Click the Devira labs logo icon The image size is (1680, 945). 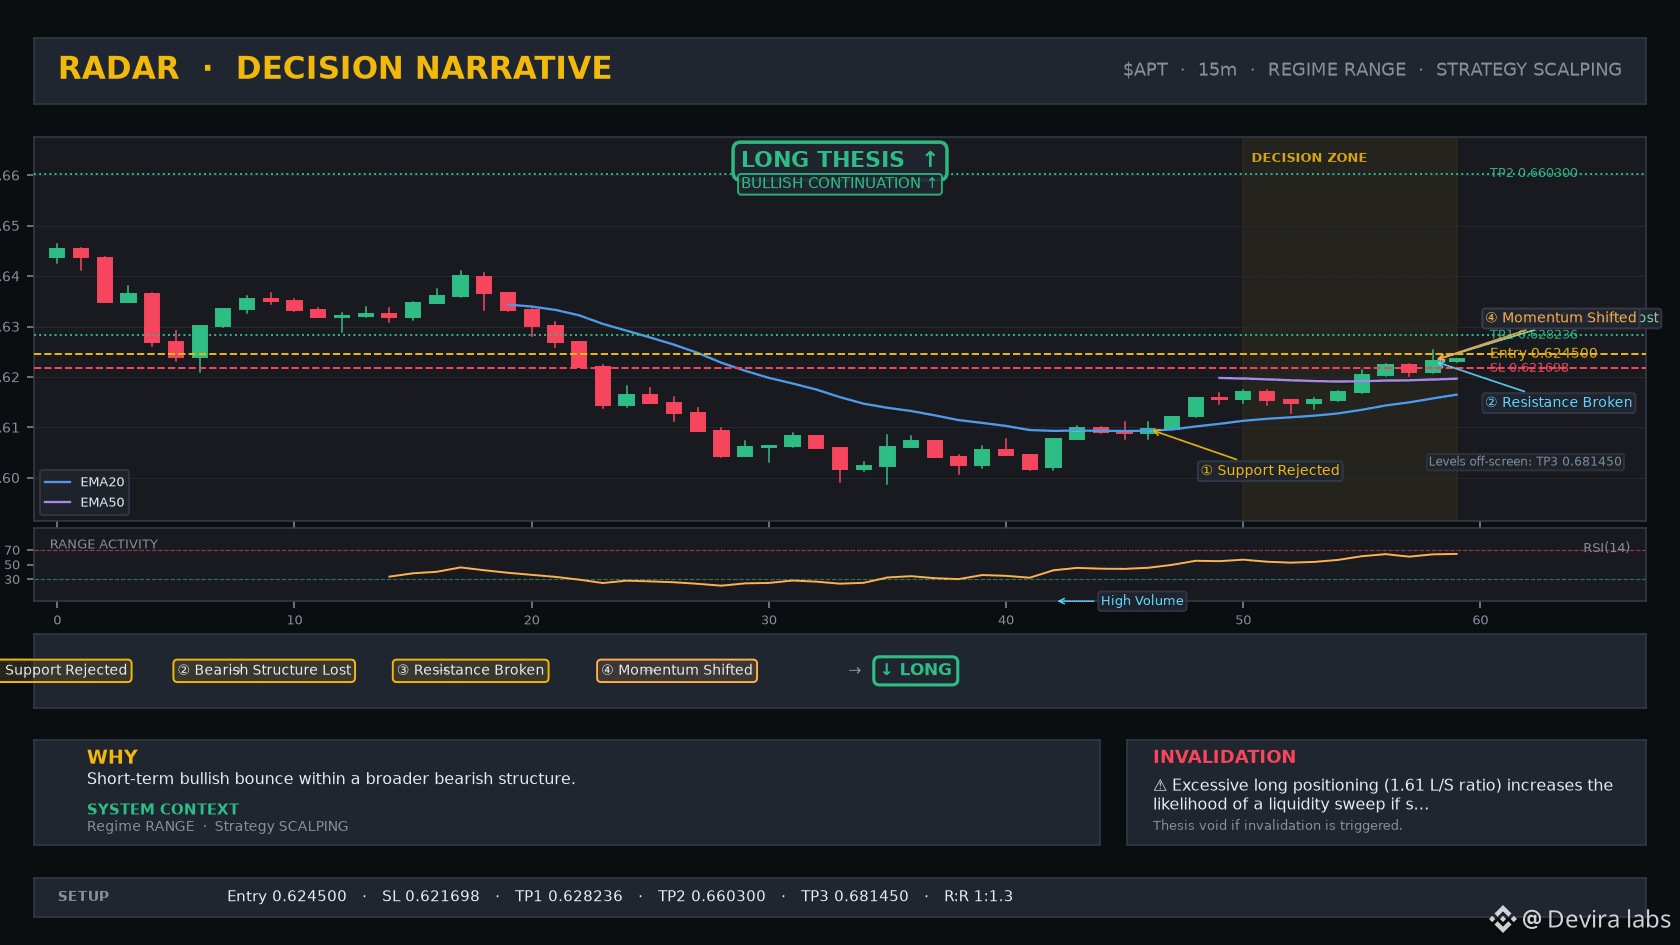(x=1502, y=919)
